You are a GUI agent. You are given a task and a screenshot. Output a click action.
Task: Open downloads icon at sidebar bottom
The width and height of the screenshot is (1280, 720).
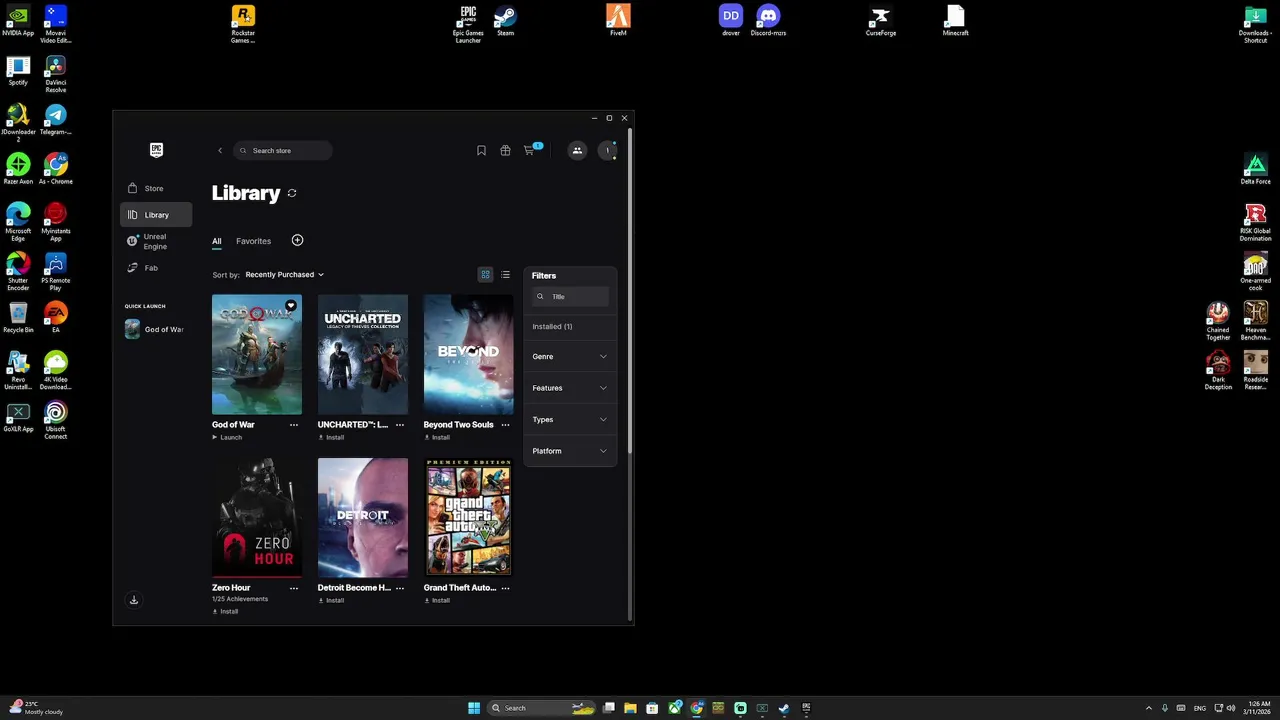coord(134,600)
